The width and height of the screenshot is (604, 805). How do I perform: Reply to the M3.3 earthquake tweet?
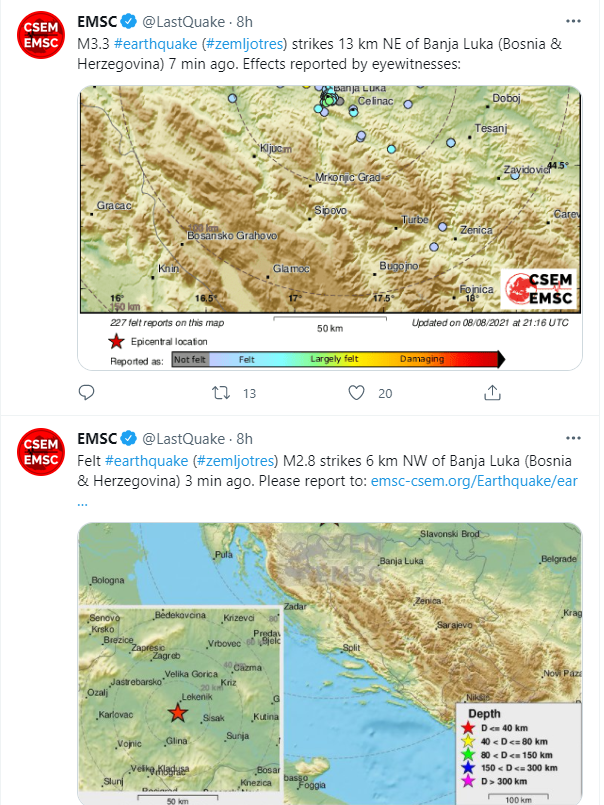(x=87, y=393)
